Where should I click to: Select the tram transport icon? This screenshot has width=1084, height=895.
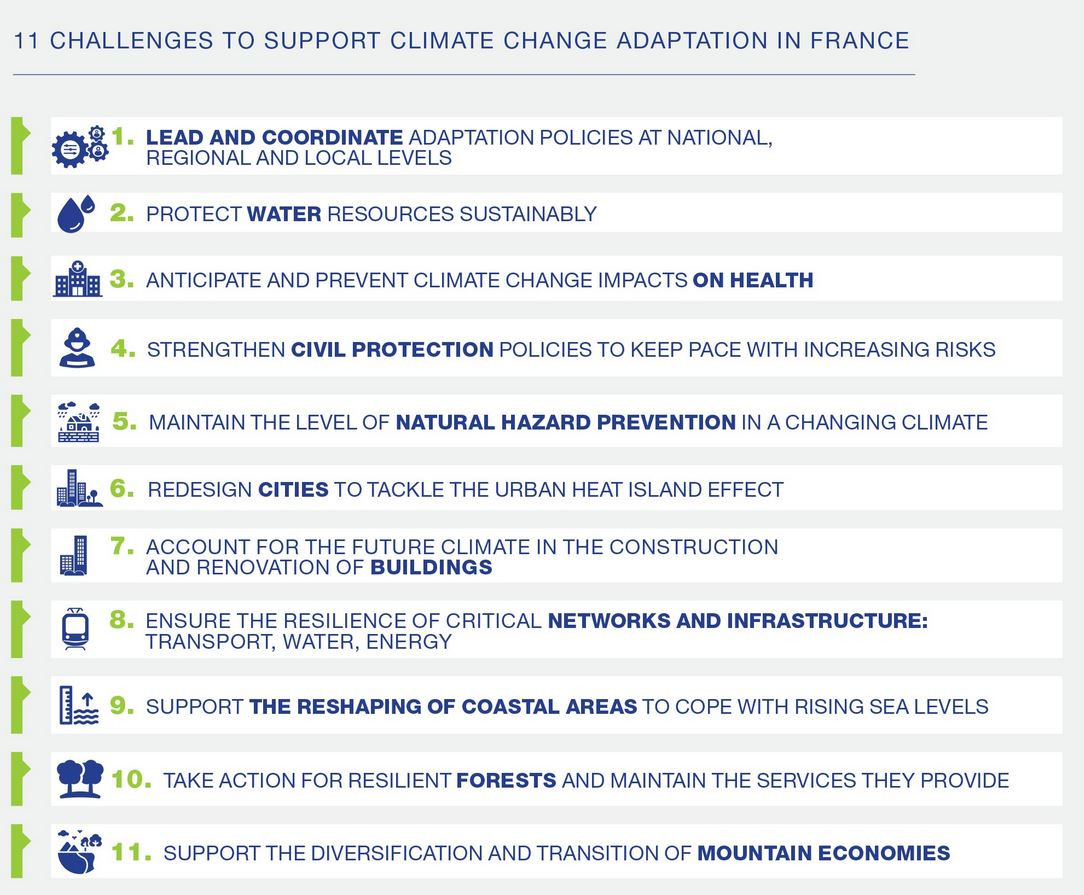75,629
